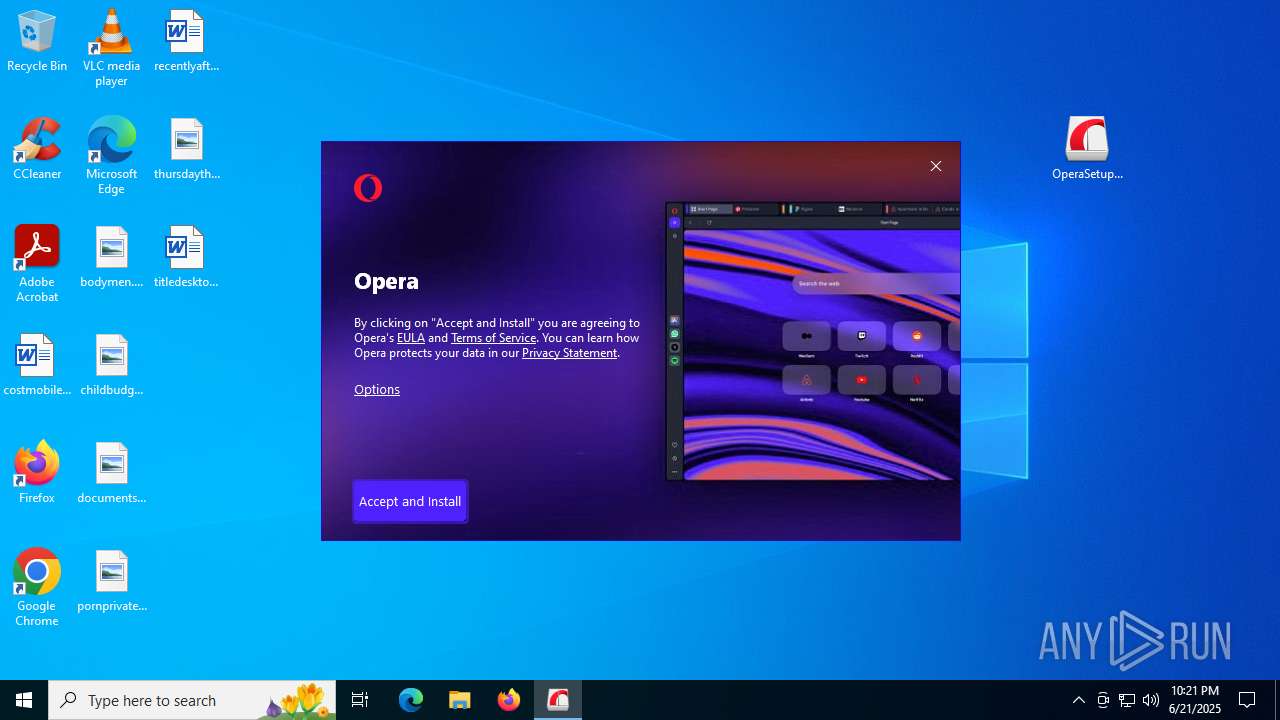Open the taskbar clock and calendar
1280x720 pixels.
(1195, 700)
